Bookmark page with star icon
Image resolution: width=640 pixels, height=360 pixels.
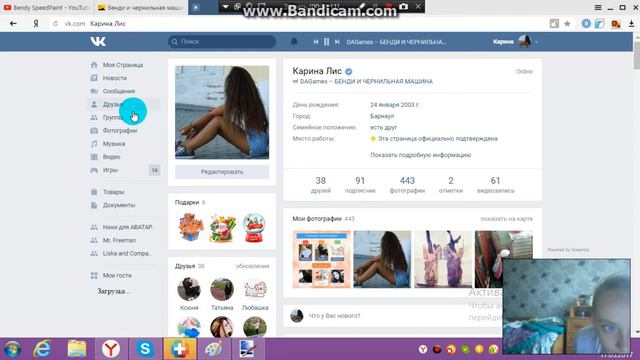[x=567, y=24]
